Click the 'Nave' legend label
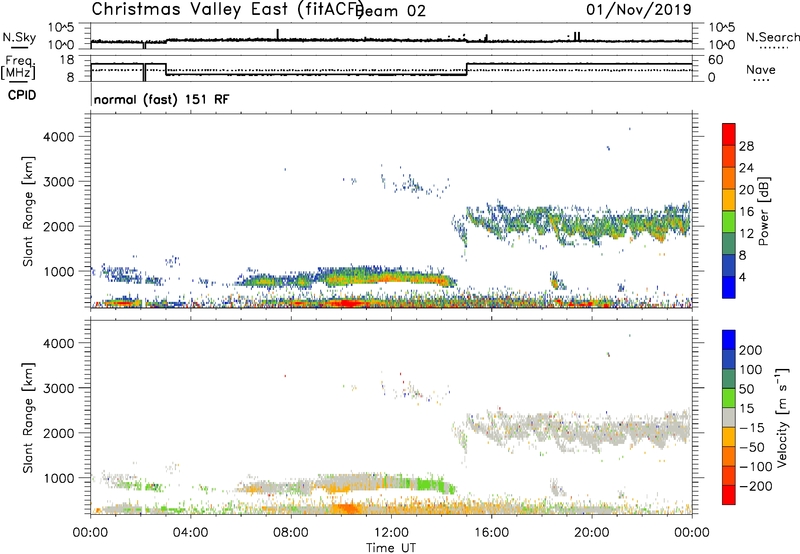 [761, 69]
